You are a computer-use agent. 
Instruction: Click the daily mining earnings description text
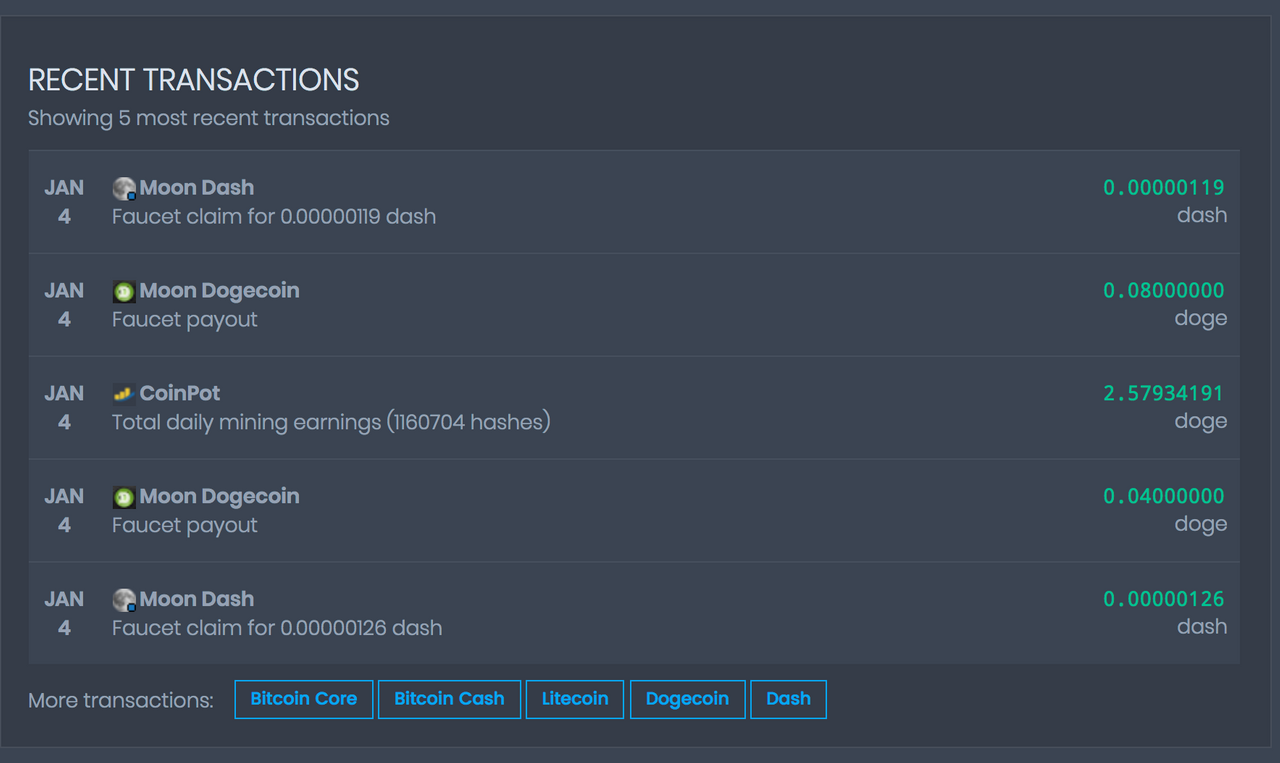[330, 422]
